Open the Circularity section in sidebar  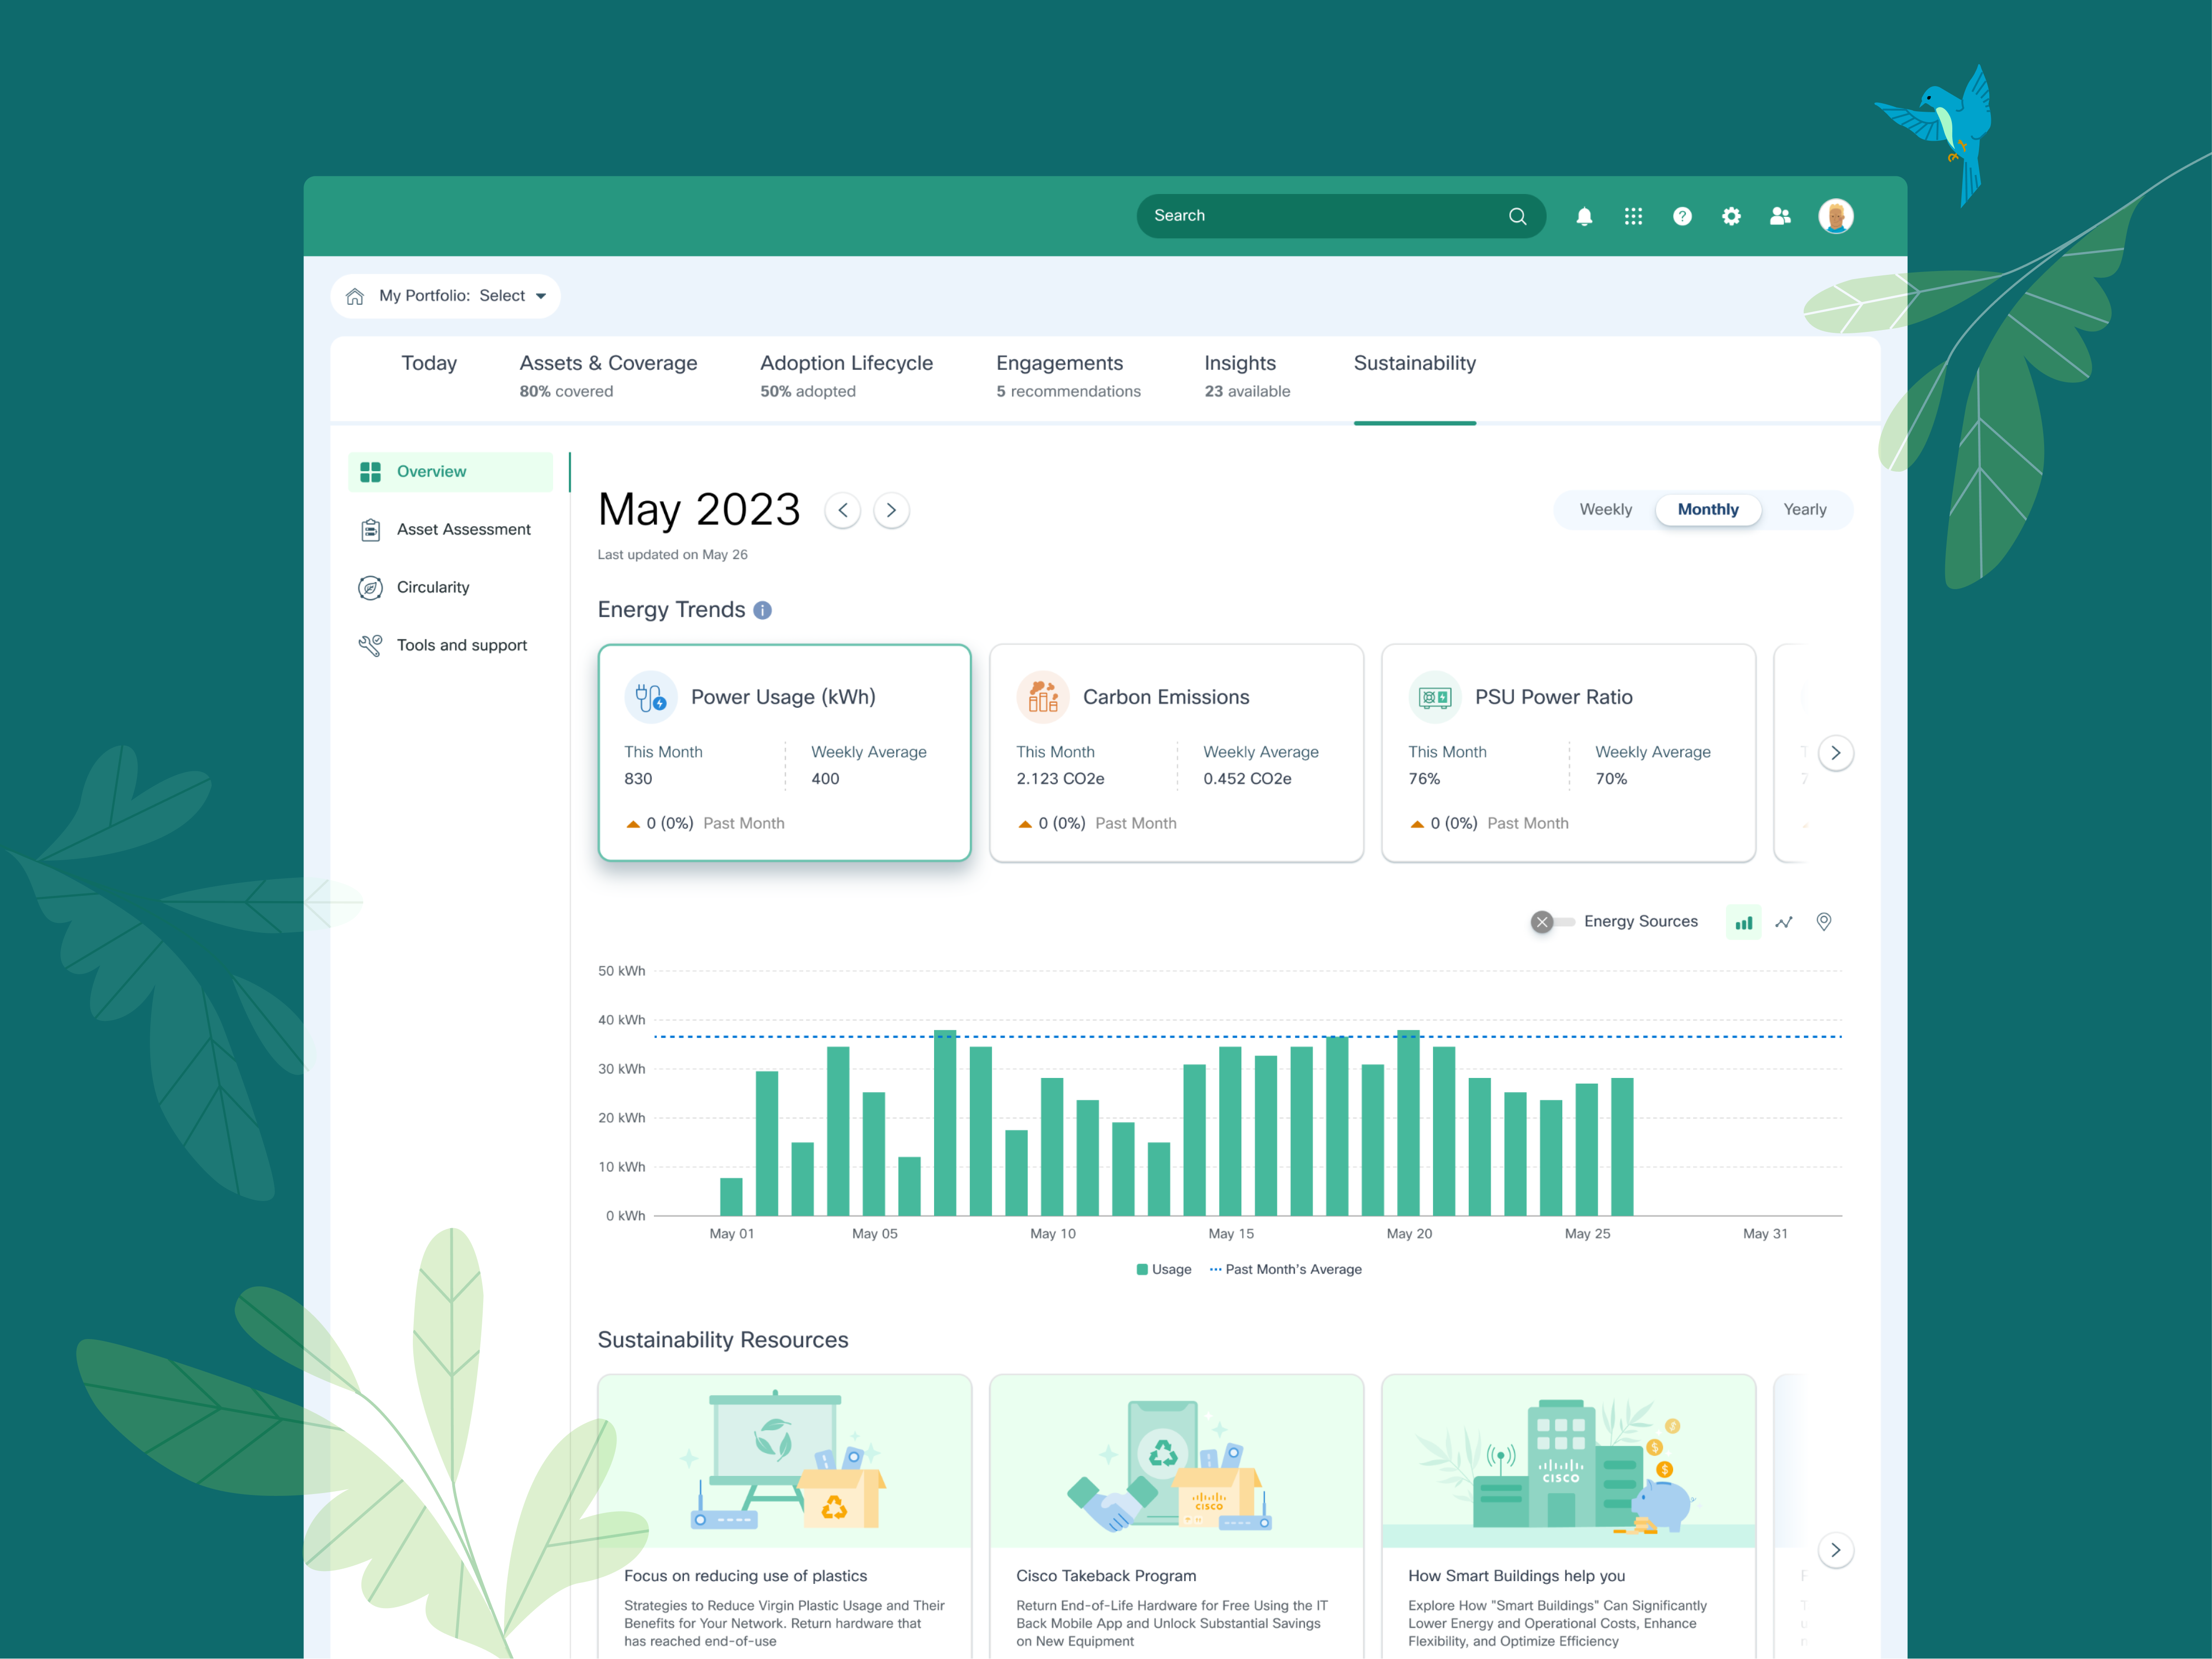click(433, 587)
